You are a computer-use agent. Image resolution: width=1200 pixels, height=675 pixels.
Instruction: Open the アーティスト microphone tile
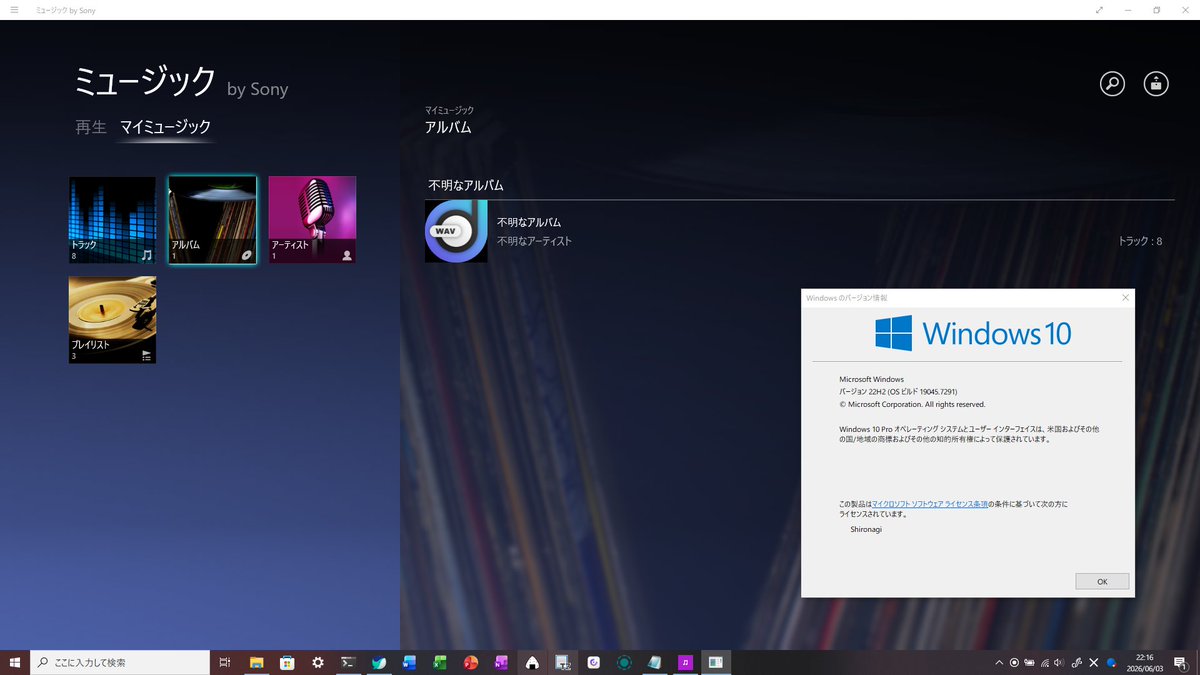[312, 220]
